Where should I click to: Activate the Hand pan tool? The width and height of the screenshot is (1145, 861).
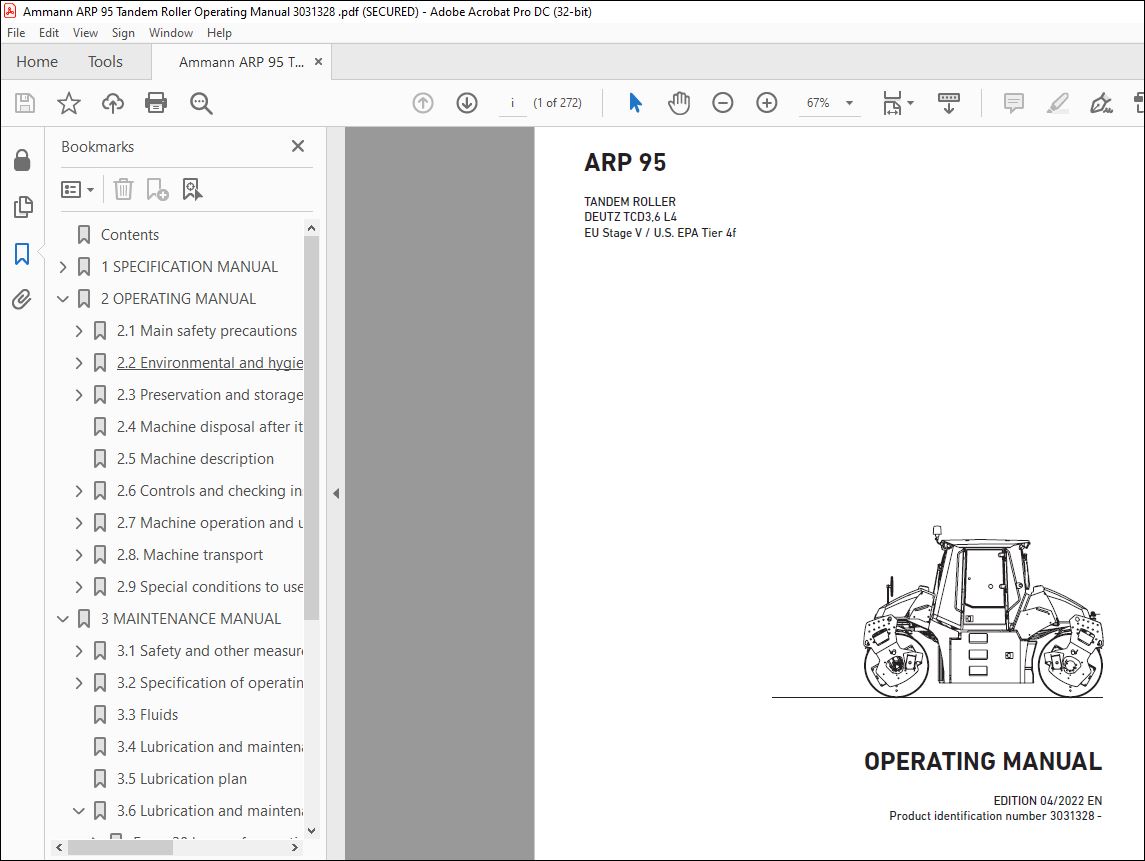click(x=678, y=103)
